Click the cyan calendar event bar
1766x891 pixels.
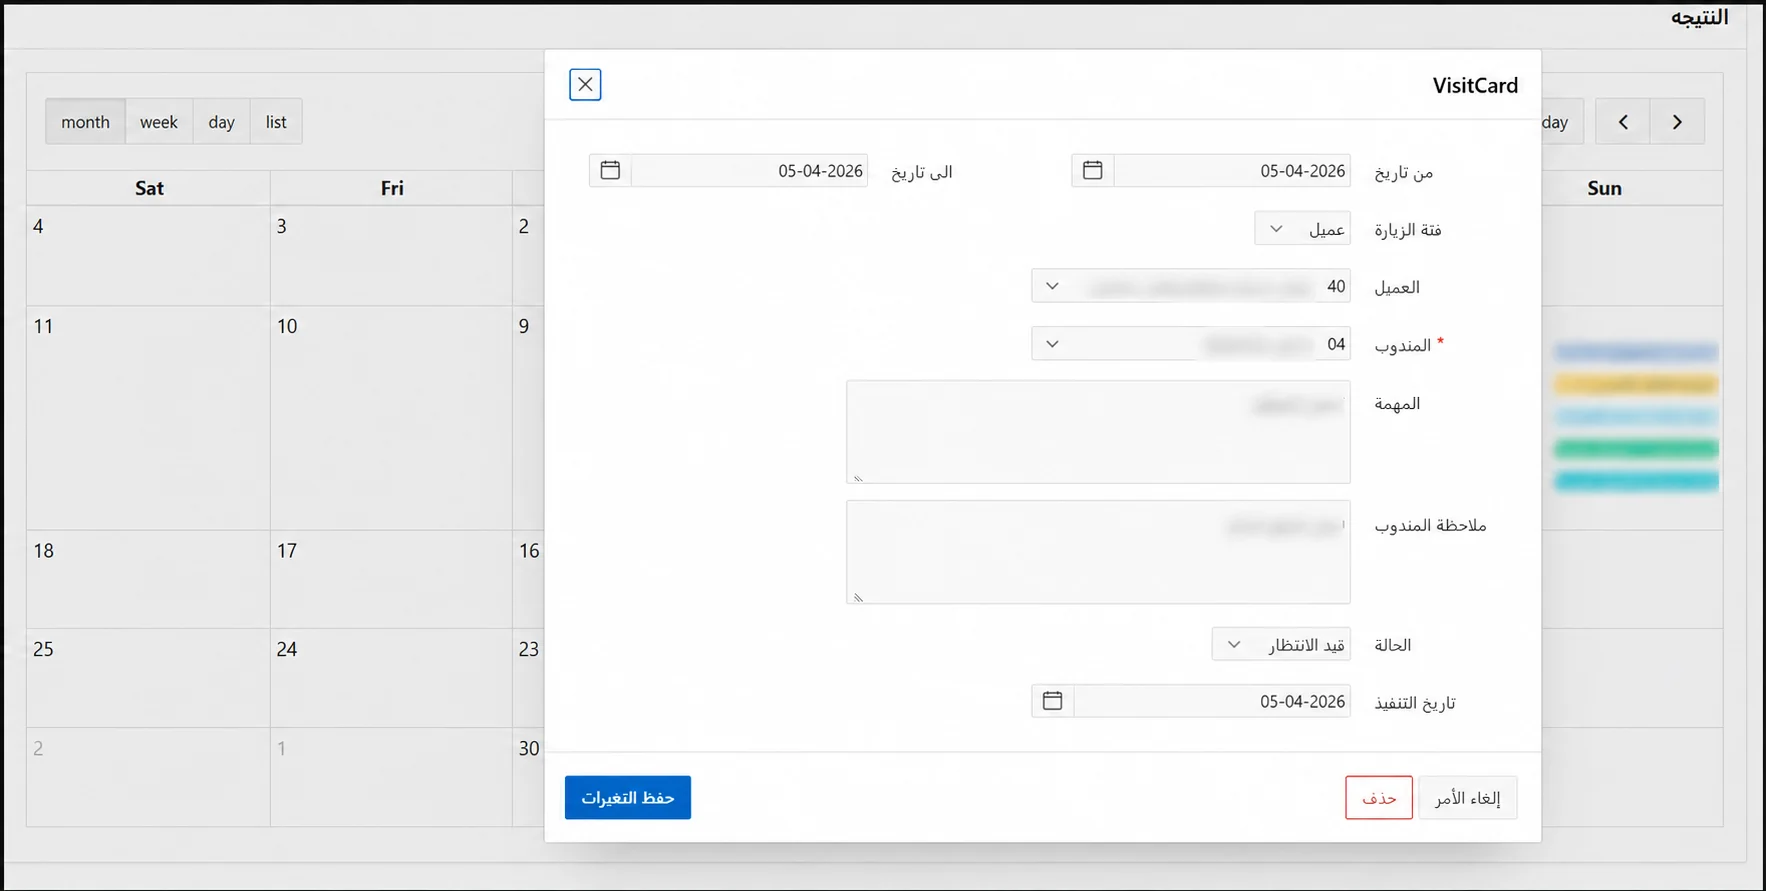point(1636,481)
